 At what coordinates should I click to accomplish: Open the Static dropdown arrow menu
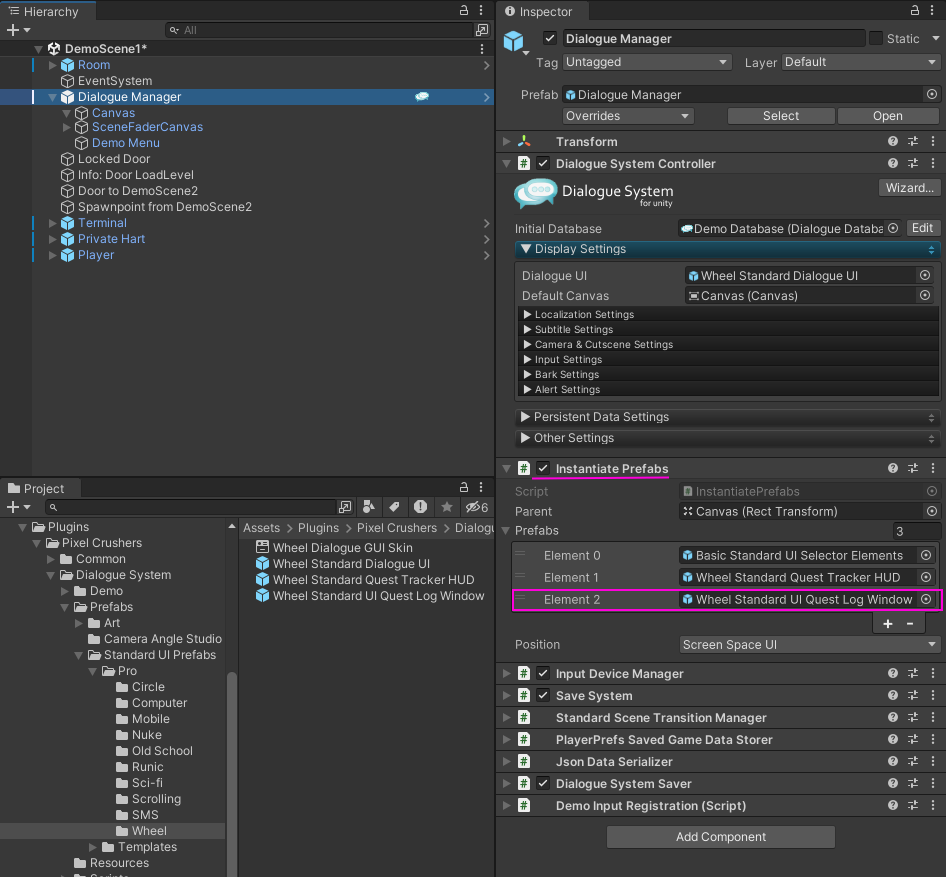(935, 38)
